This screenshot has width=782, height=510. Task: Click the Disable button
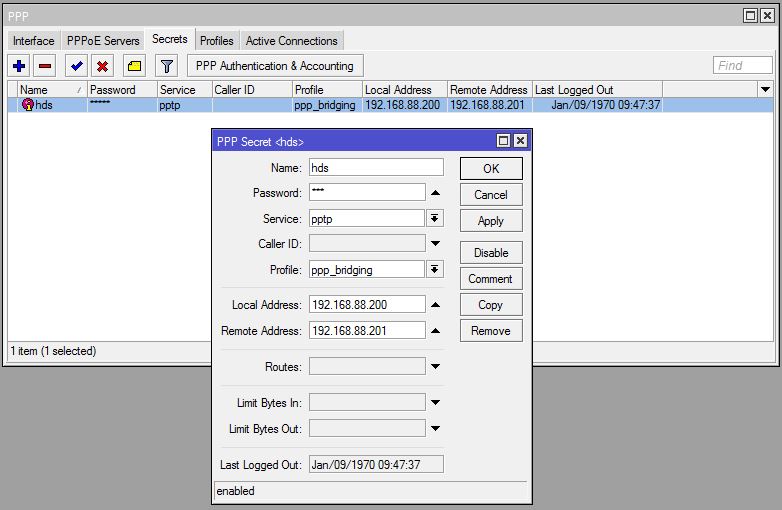tap(491, 253)
